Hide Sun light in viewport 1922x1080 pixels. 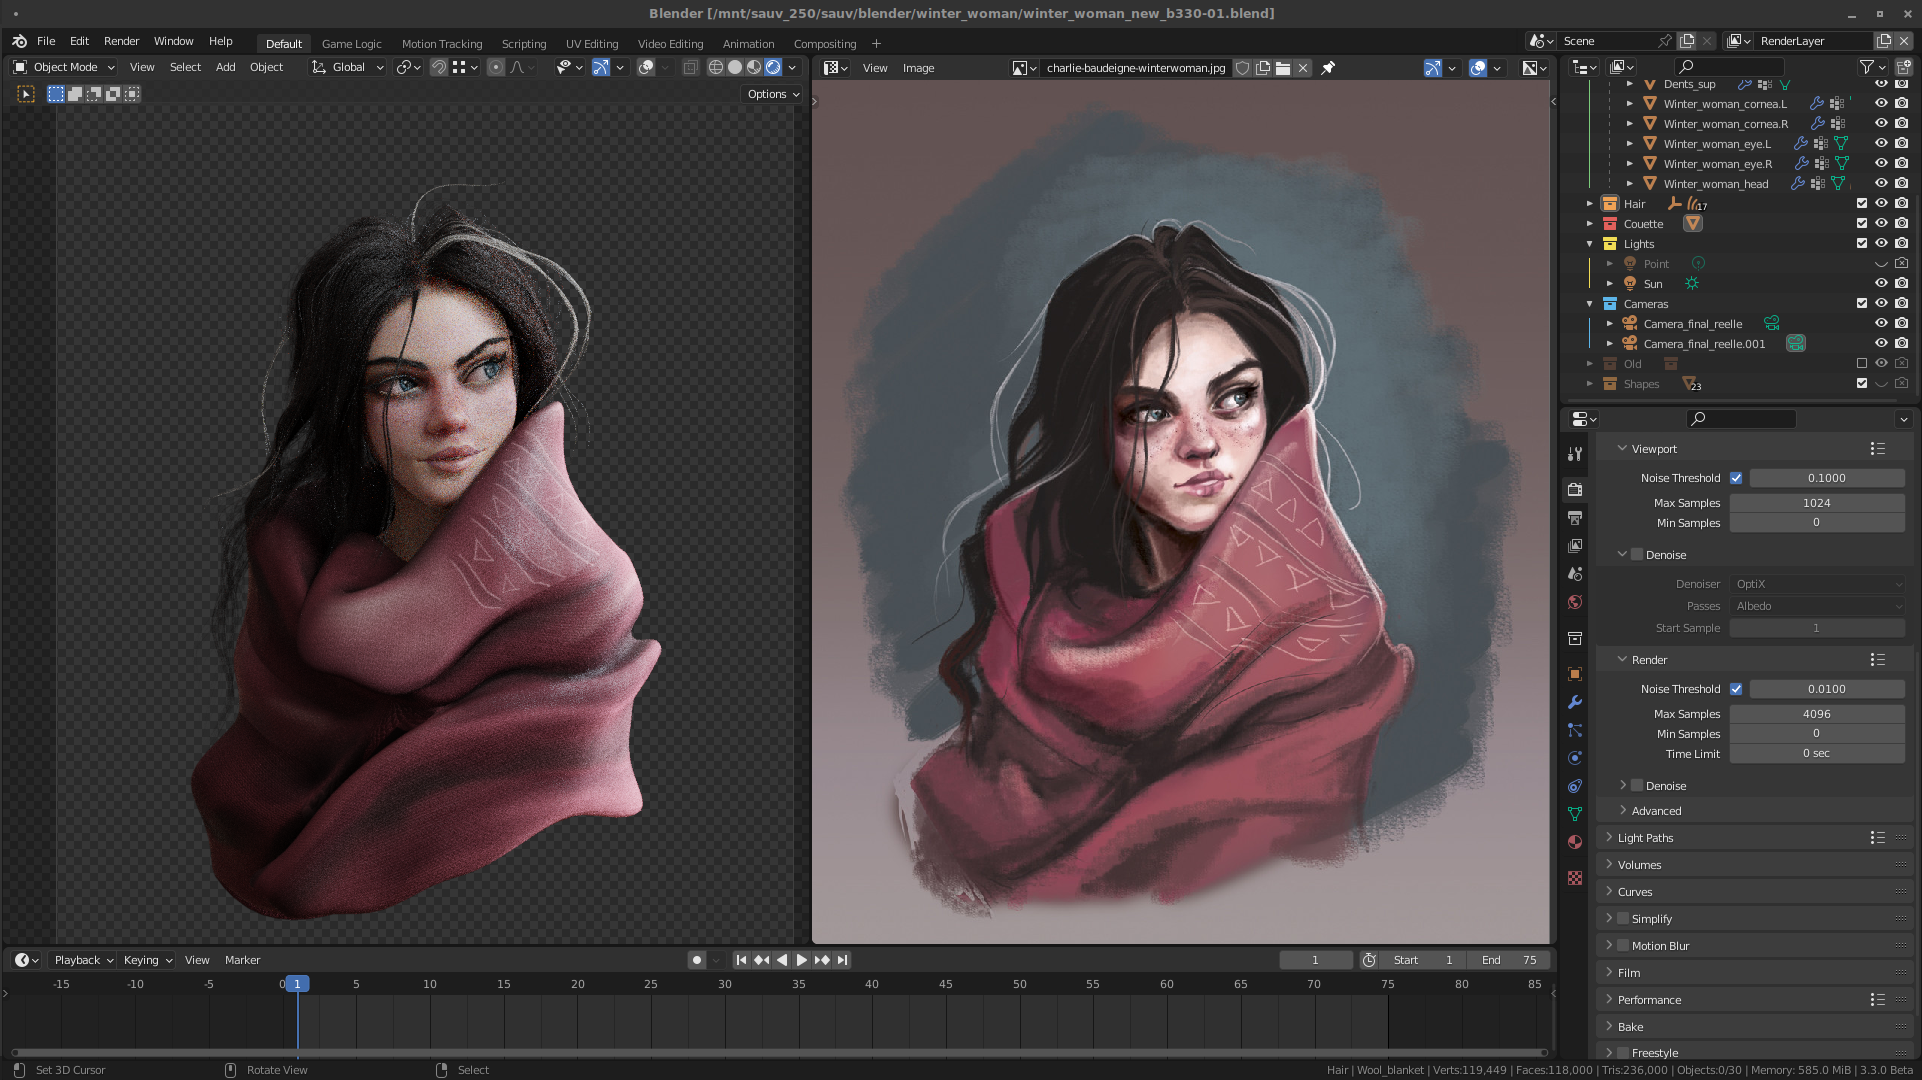pos(1881,284)
